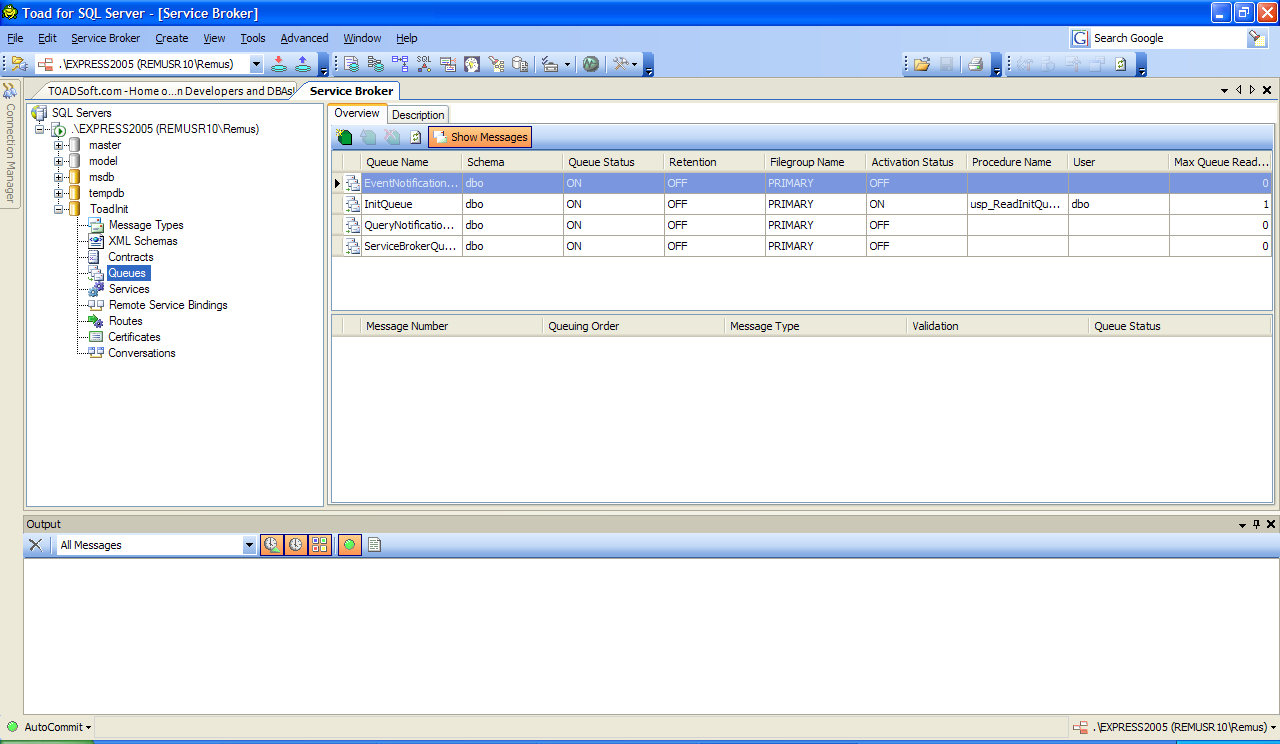Toggle the plain clock output filter

(x=296, y=545)
